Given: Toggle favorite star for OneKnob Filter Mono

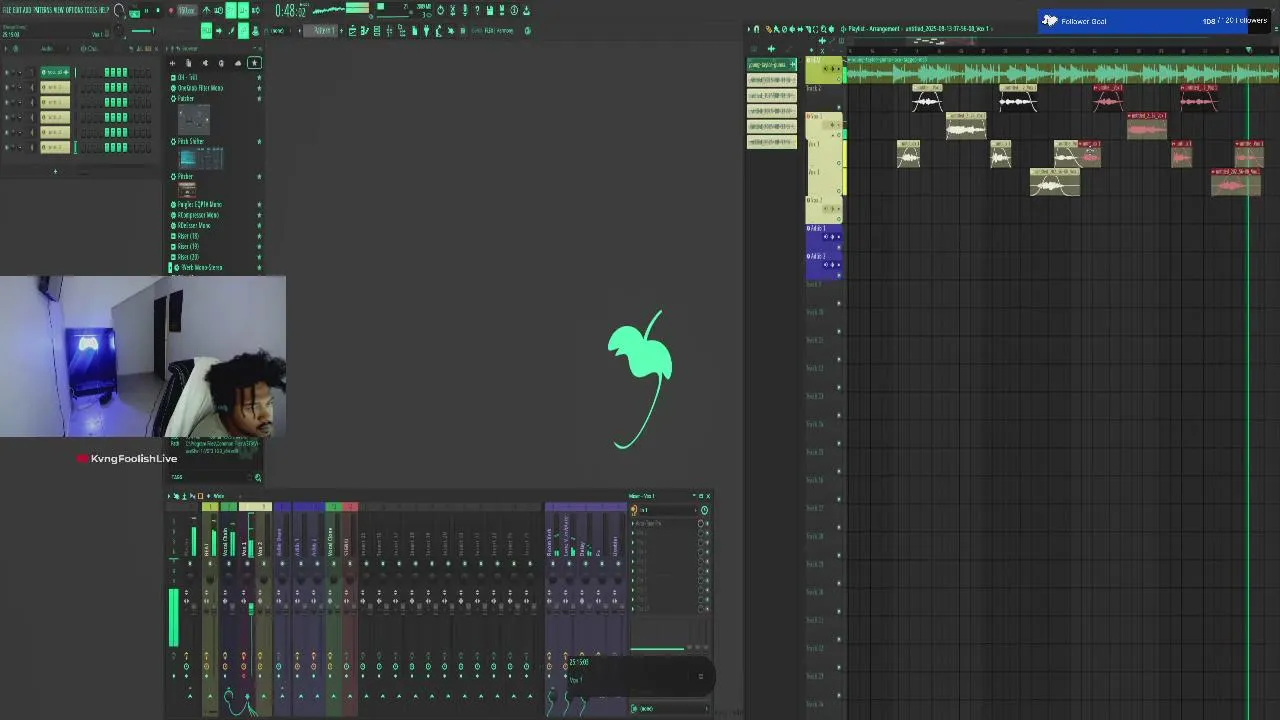Looking at the screenshot, I should coord(259,88).
